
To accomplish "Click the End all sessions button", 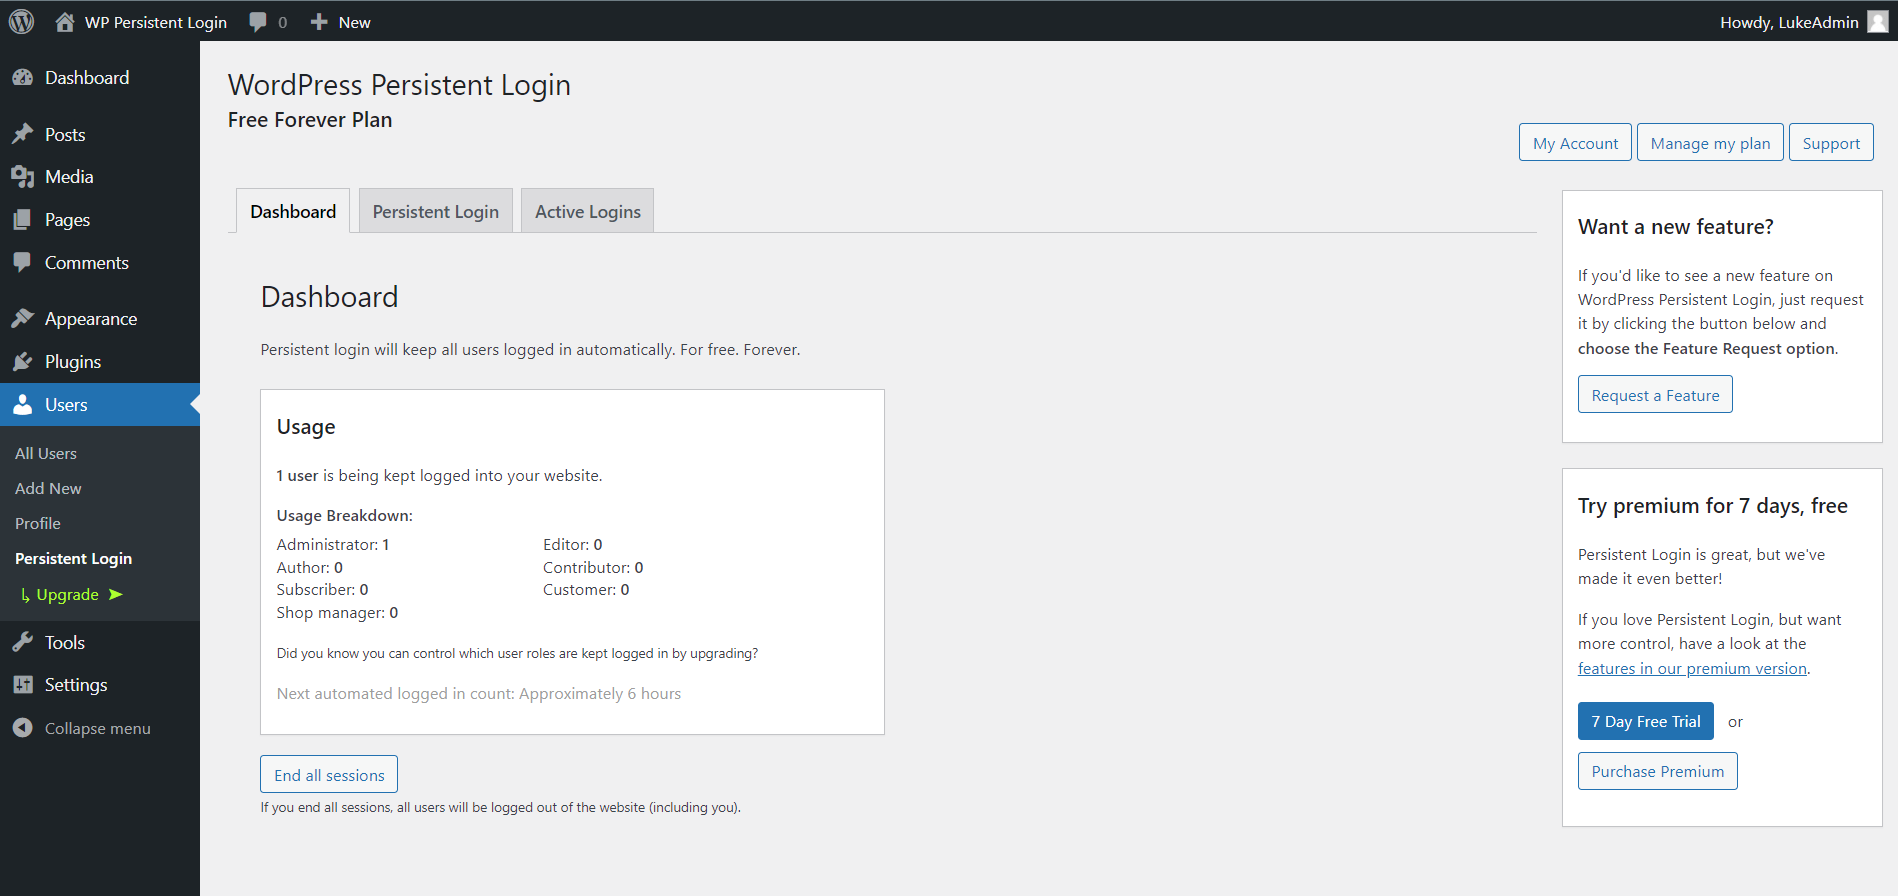I will [329, 775].
